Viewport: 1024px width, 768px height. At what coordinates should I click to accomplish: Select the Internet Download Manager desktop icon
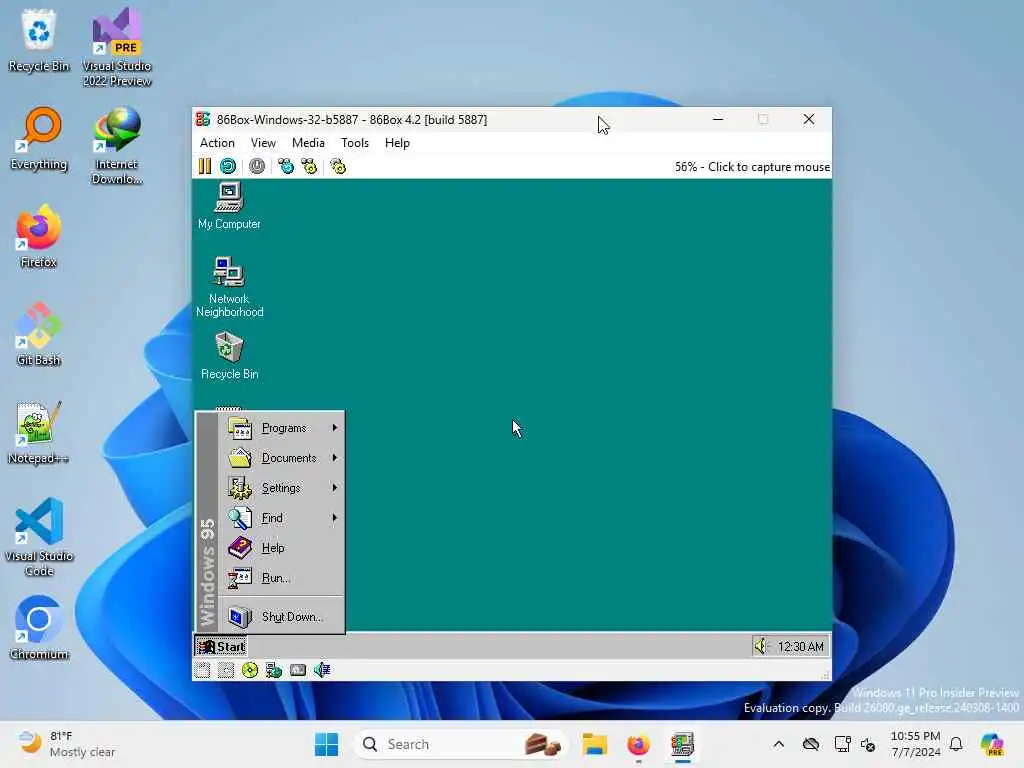click(x=117, y=146)
